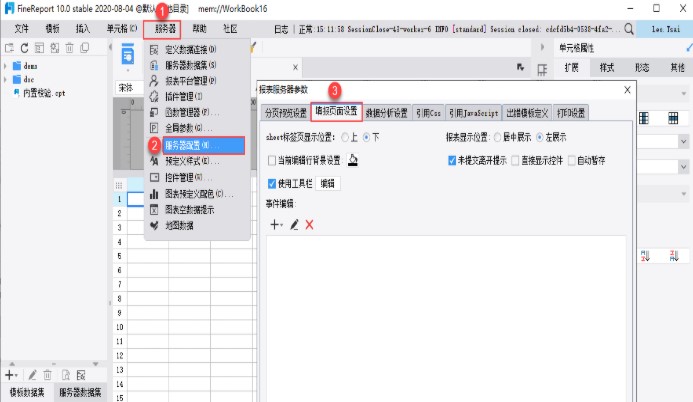Switch to 扩展 cell property tab
The image size is (693, 402).
pos(571,68)
